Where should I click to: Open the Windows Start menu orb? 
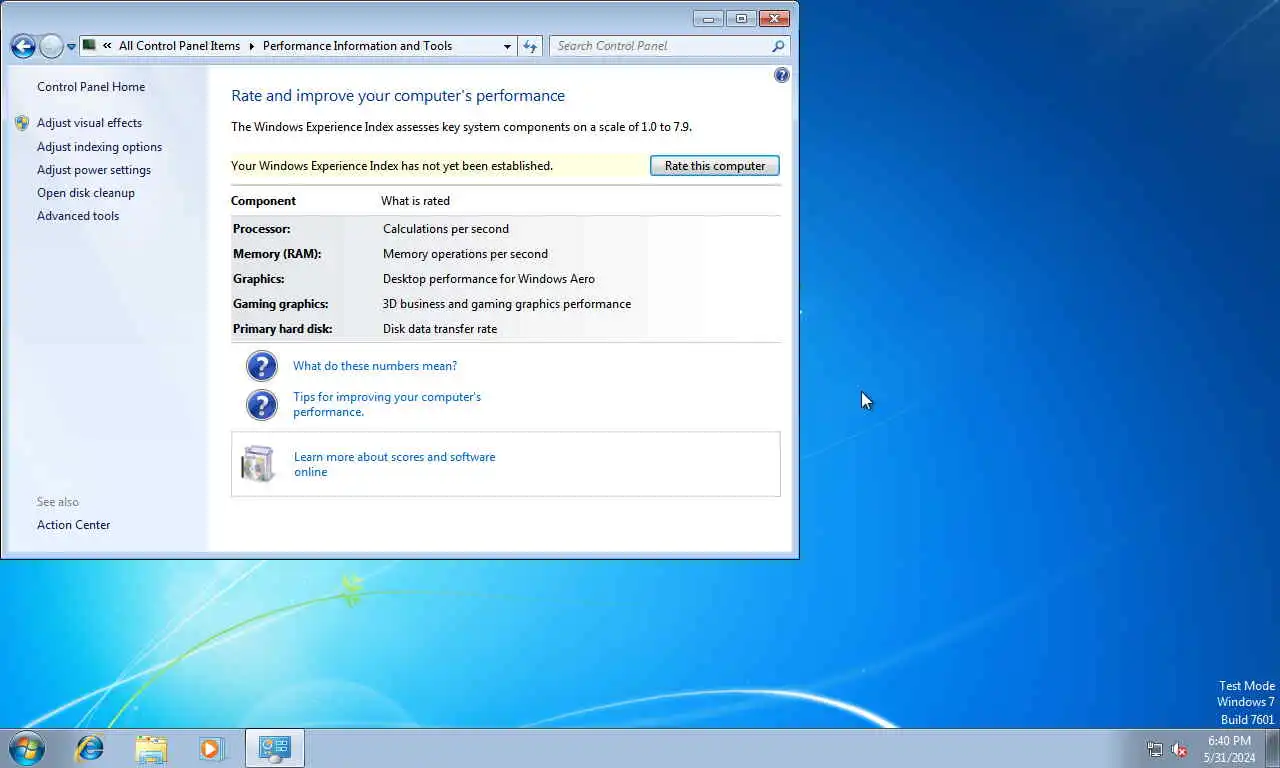pyautogui.click(x=26, y=748)
